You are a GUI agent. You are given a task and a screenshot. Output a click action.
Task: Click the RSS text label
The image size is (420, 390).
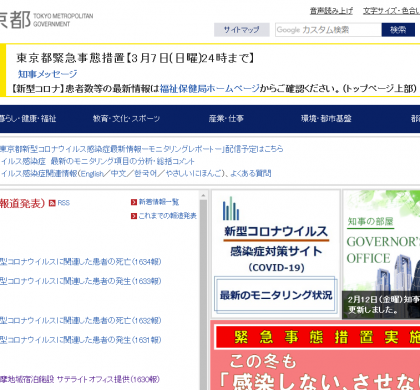pyautogui.click(x=63, y=203)
